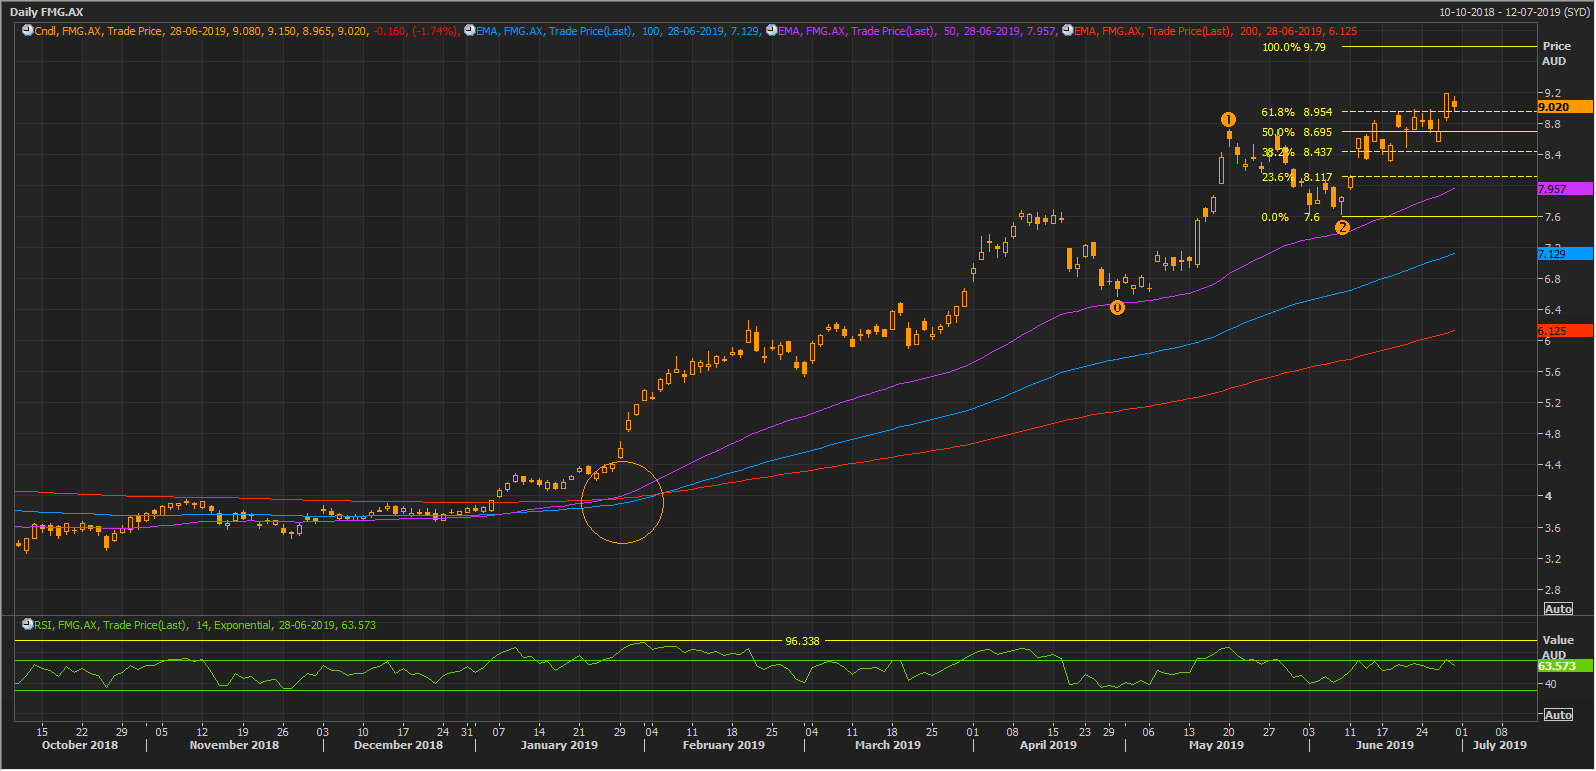Select the 23.6% 8.117 Fibonacci label
The width and height of the screenshot is (1596, 771).
click(x=1297, y=177)
